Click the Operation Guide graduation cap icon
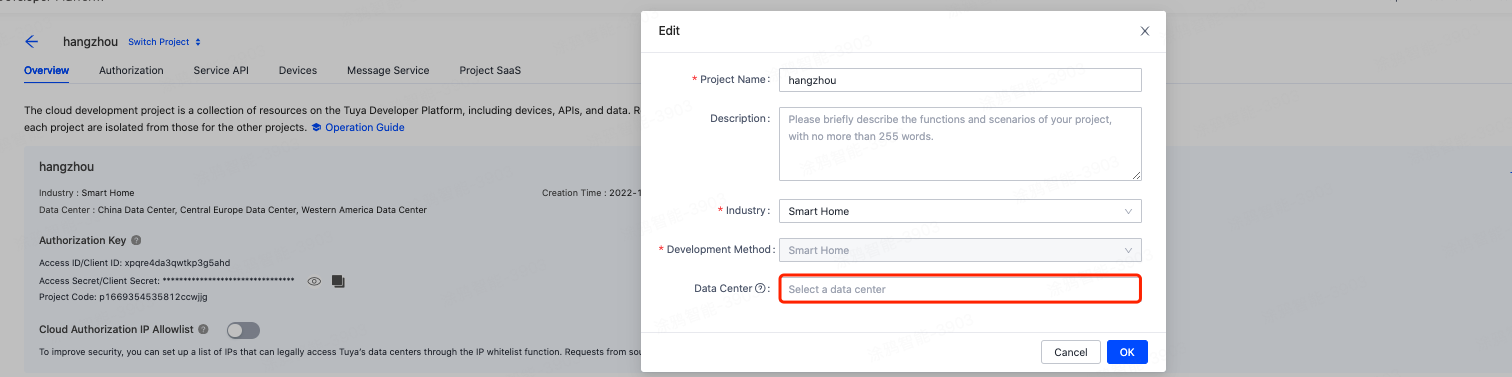Viewport: 1512px width, 377px height. (317, 128)
